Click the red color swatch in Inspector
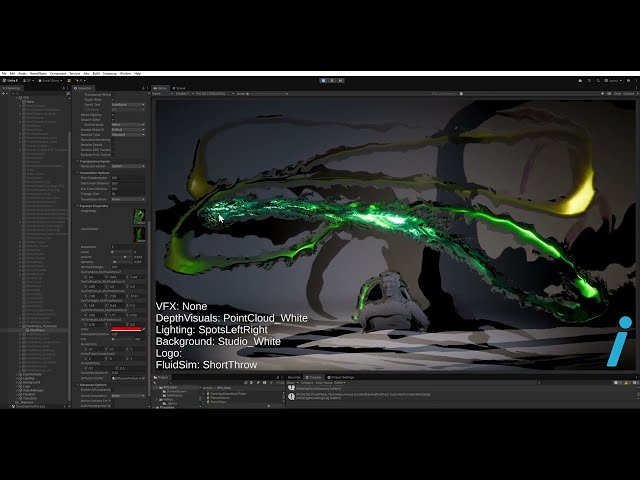The height and width of the screenshot is (480, 640). (x=126, y=329)
